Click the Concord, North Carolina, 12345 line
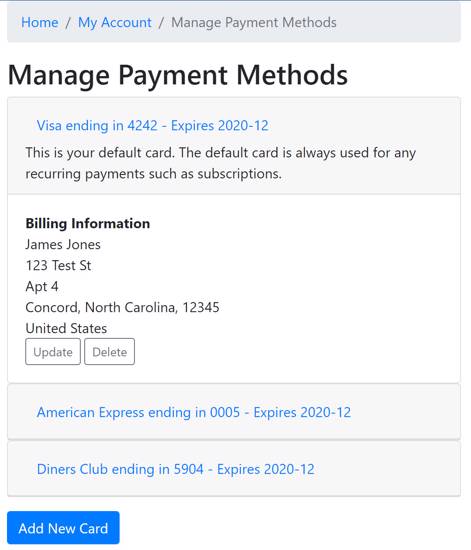This screenshot has width=471, height=550. click(x=122, y=308)
